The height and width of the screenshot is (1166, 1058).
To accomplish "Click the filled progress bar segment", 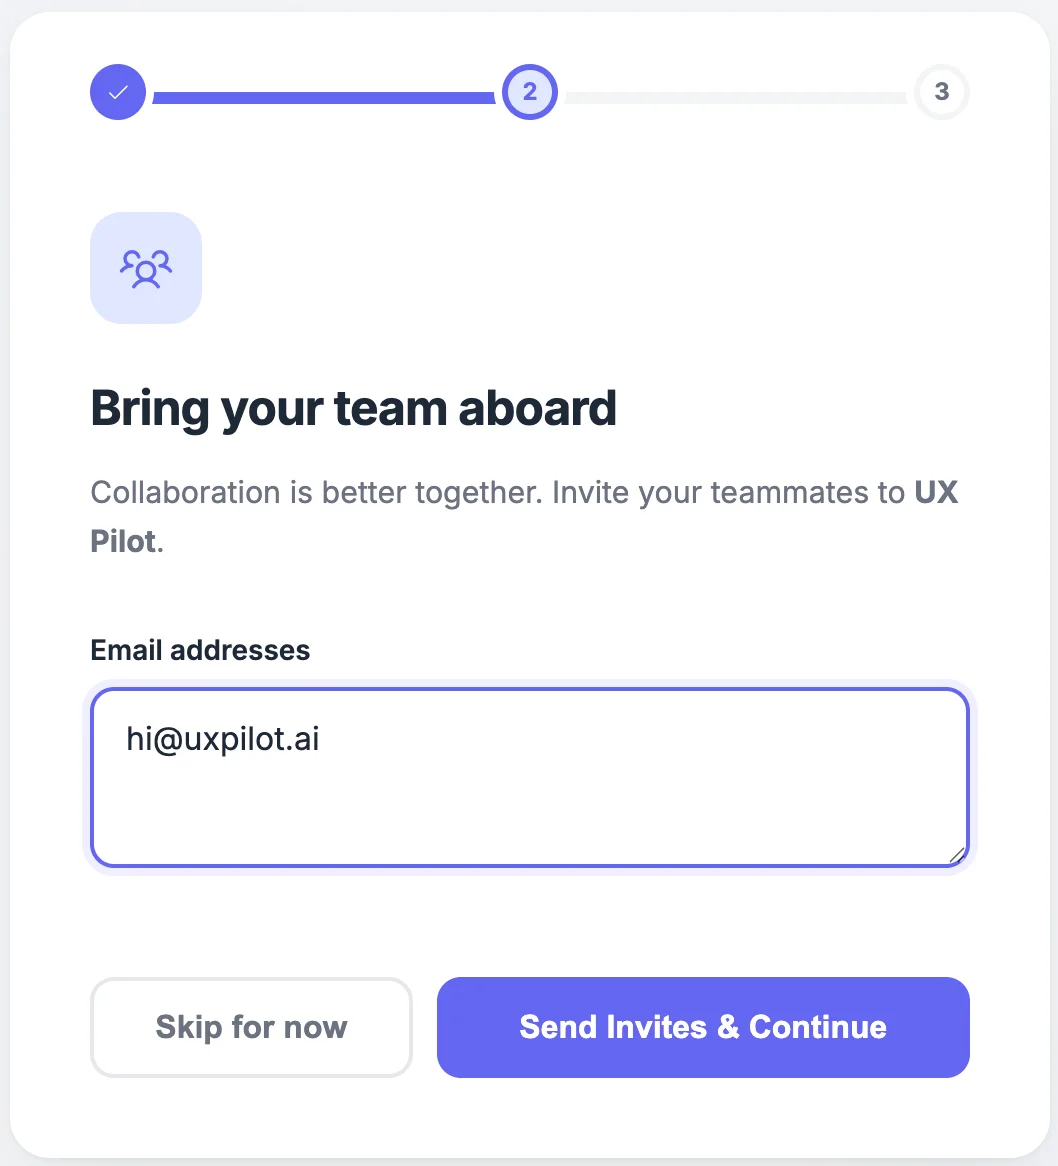I will 322,98.
